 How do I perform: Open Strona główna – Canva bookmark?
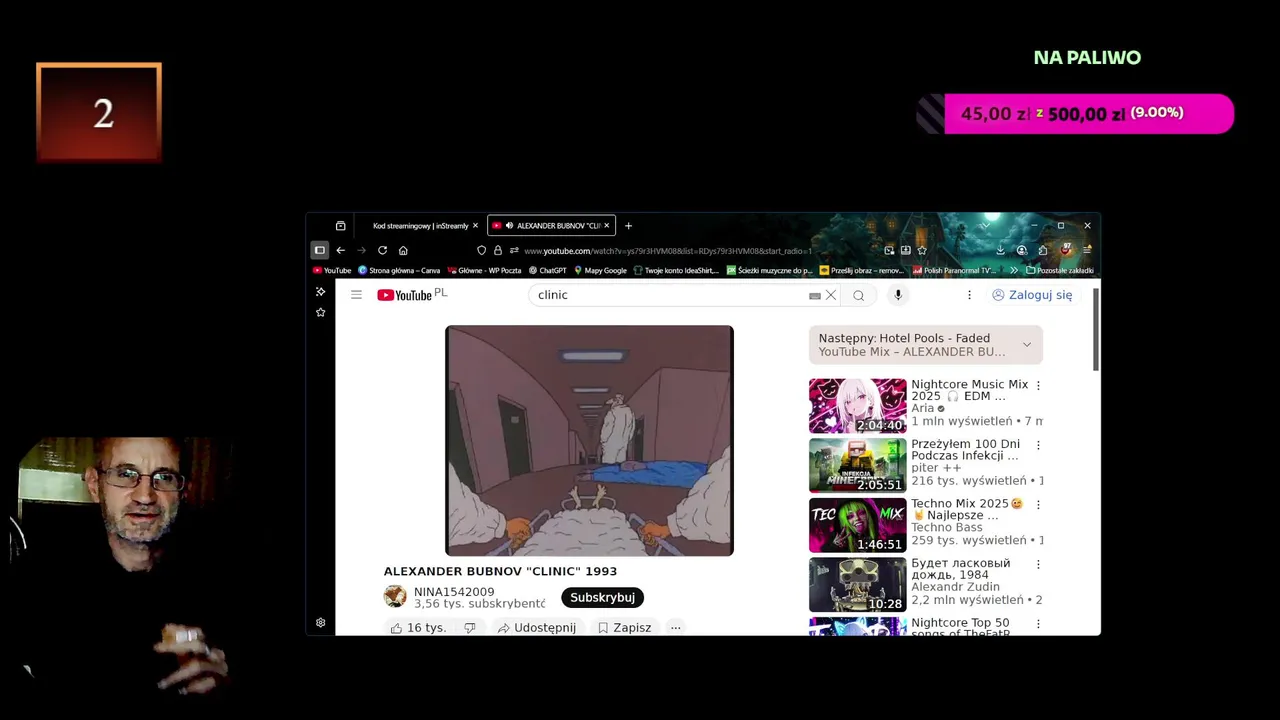(x=399, y=270)
